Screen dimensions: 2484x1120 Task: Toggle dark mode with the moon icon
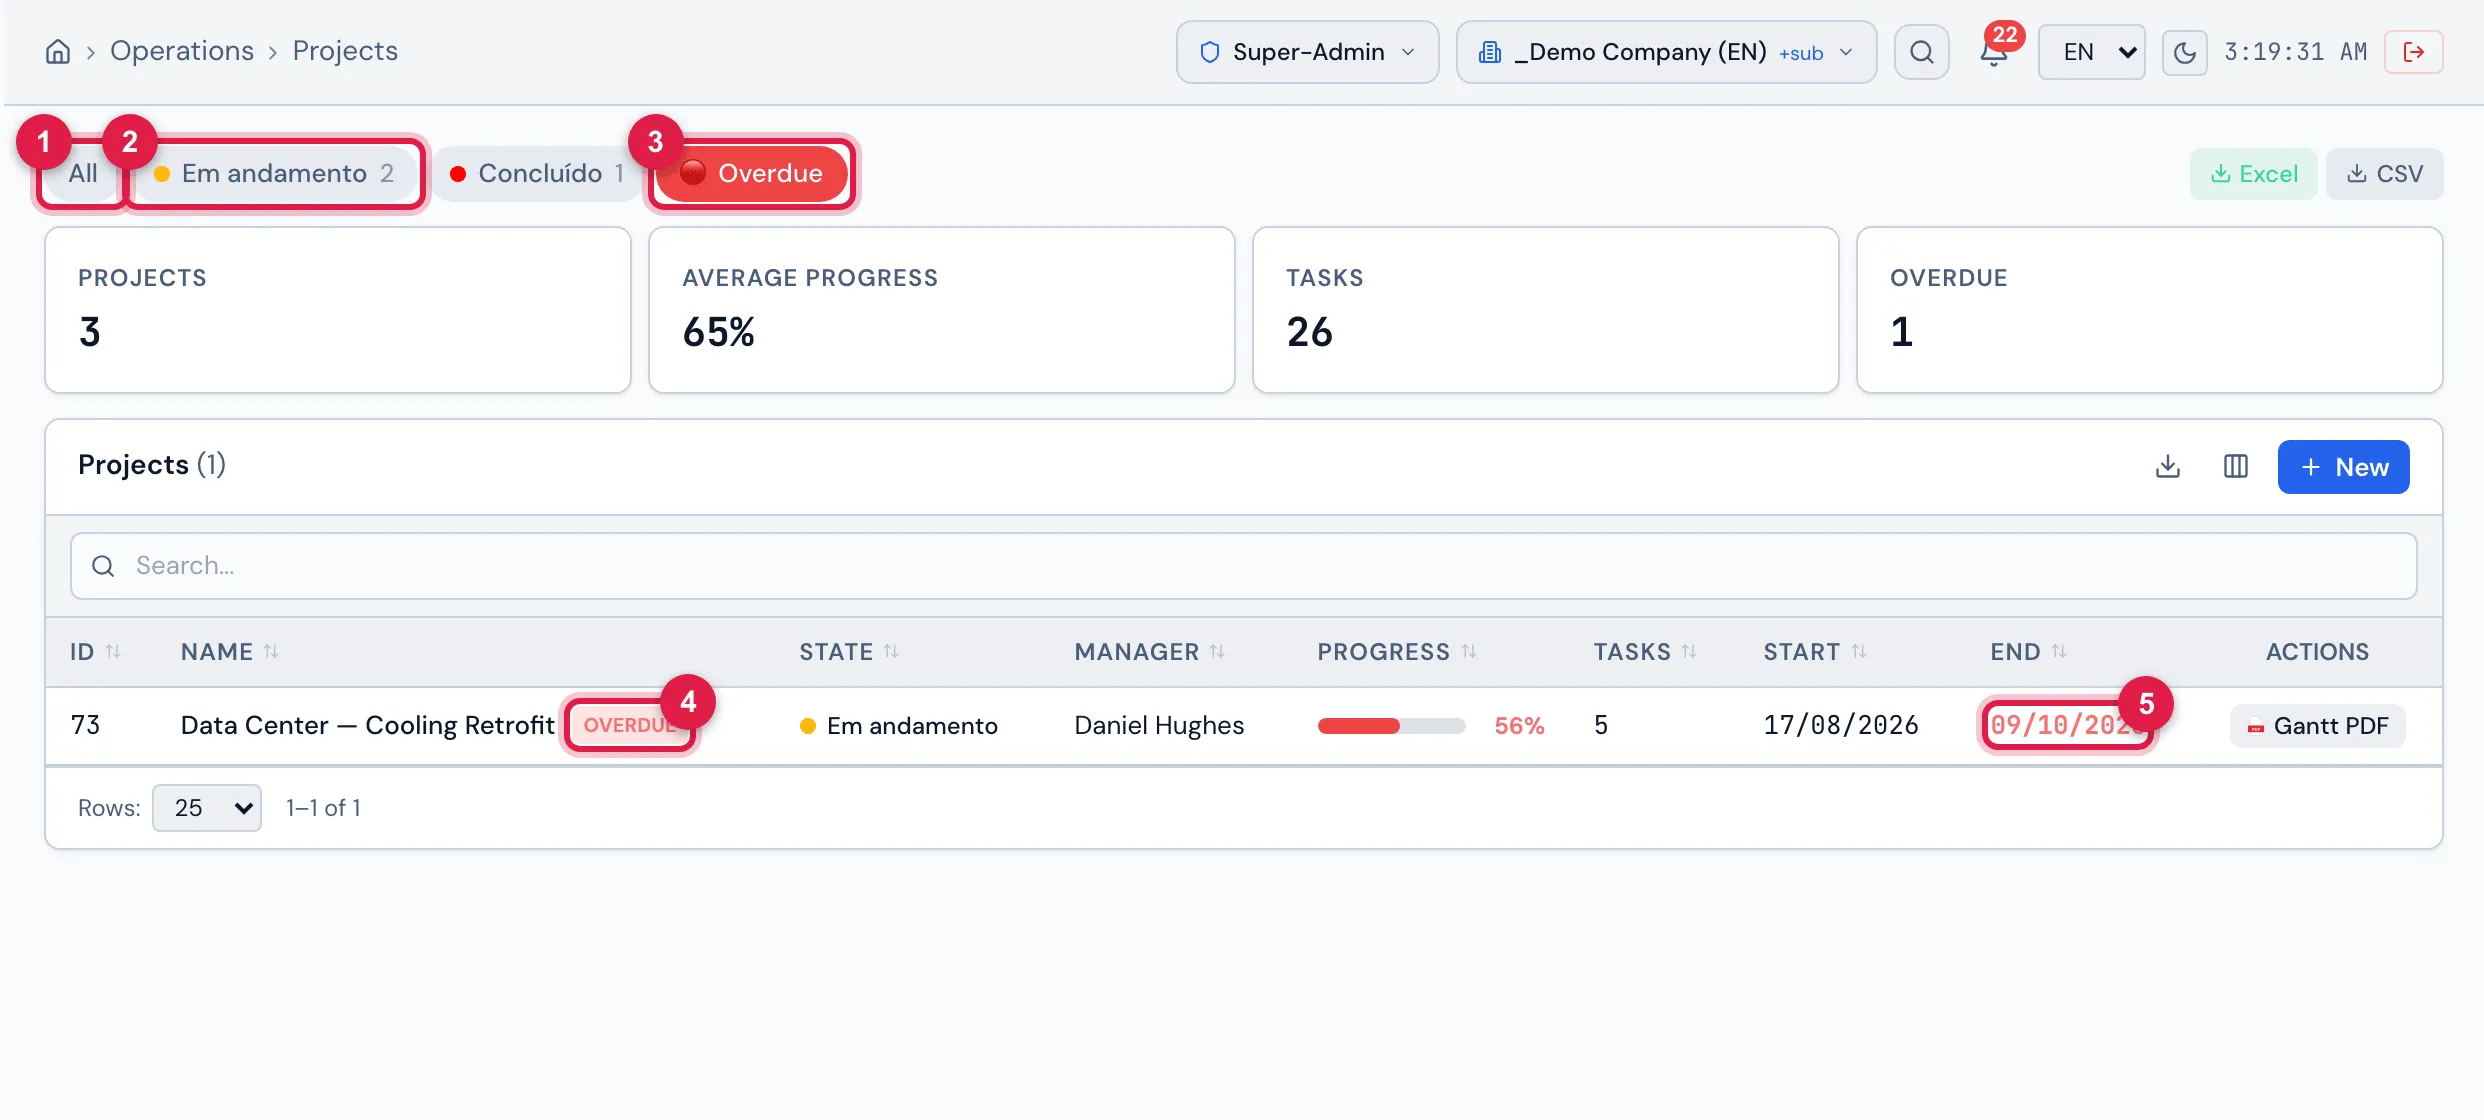(x=2184, y=52)
